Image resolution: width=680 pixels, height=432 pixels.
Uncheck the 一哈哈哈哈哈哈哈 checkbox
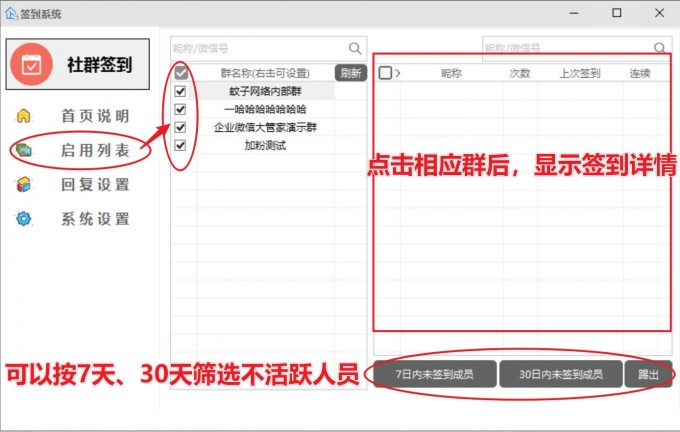(180, 109)
